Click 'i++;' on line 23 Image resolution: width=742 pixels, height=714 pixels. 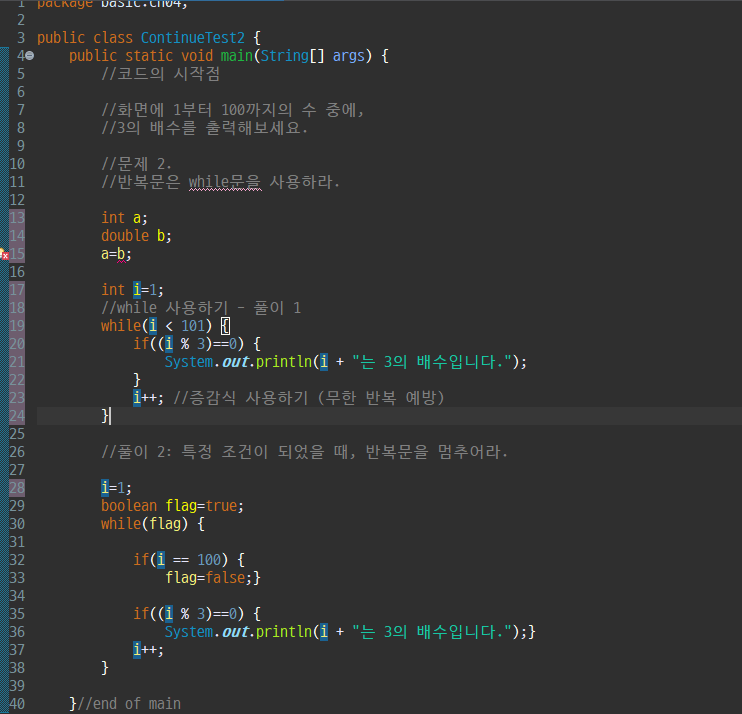(x=149, y=397)
